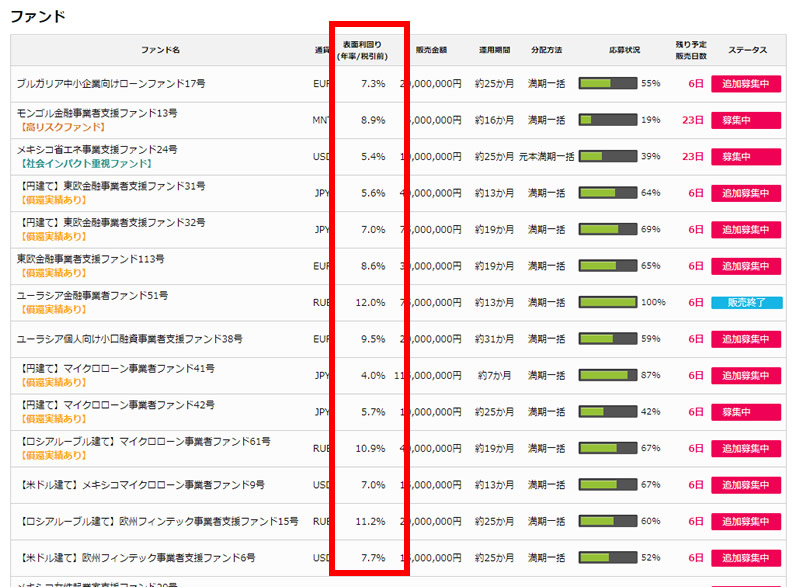Click the ファンド名 column header
800x587 pixels.
click(160, 50)
